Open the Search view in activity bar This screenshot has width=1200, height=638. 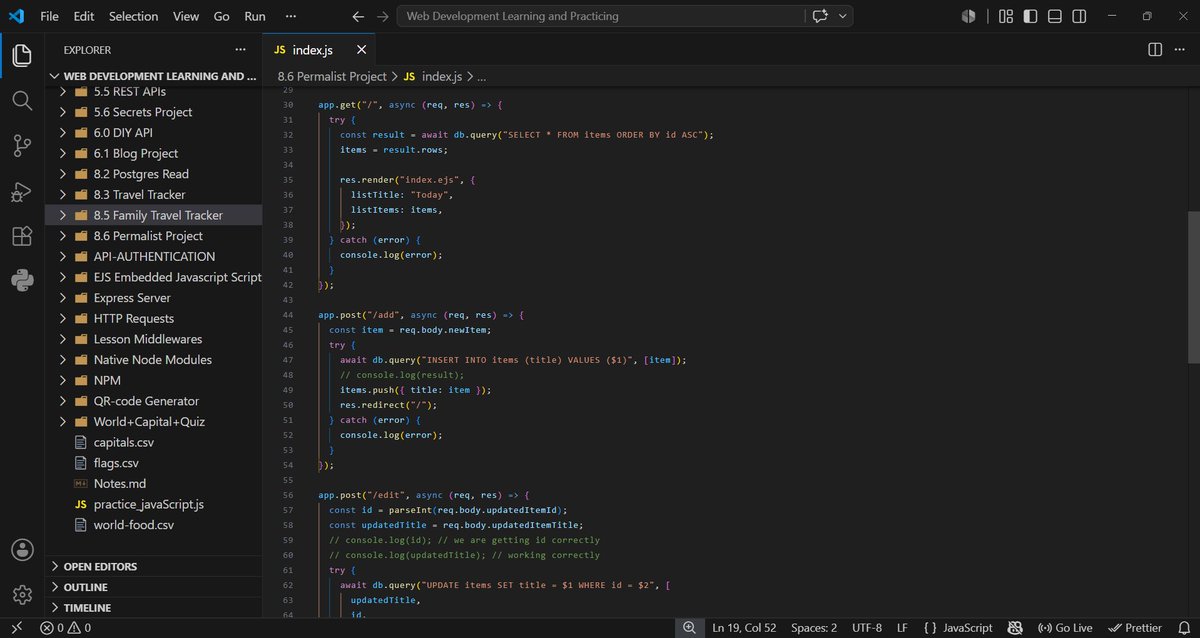[22, 101]
